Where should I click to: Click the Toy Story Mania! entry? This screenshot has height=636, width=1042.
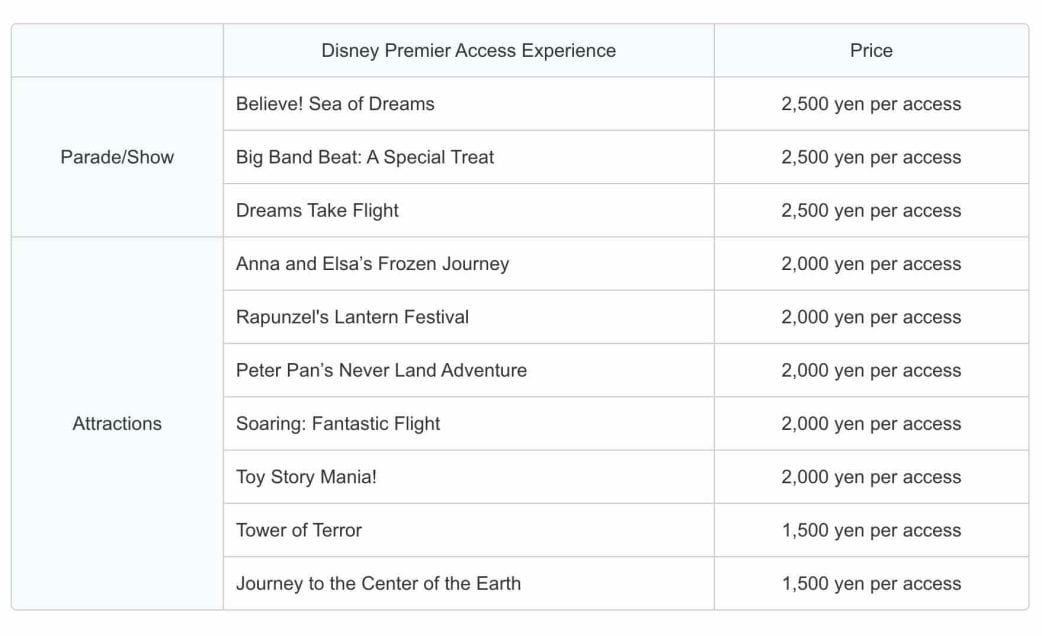tap(306, 477)
